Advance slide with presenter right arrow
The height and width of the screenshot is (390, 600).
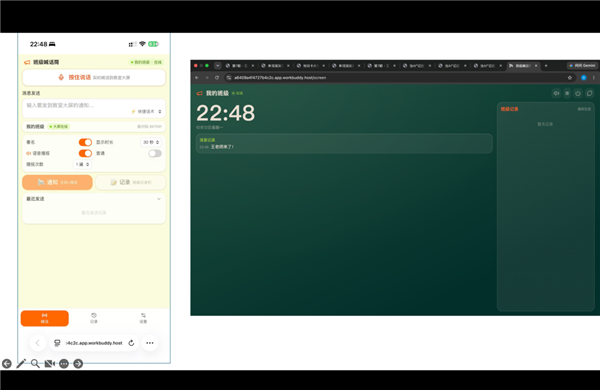(x=78, y=364)
